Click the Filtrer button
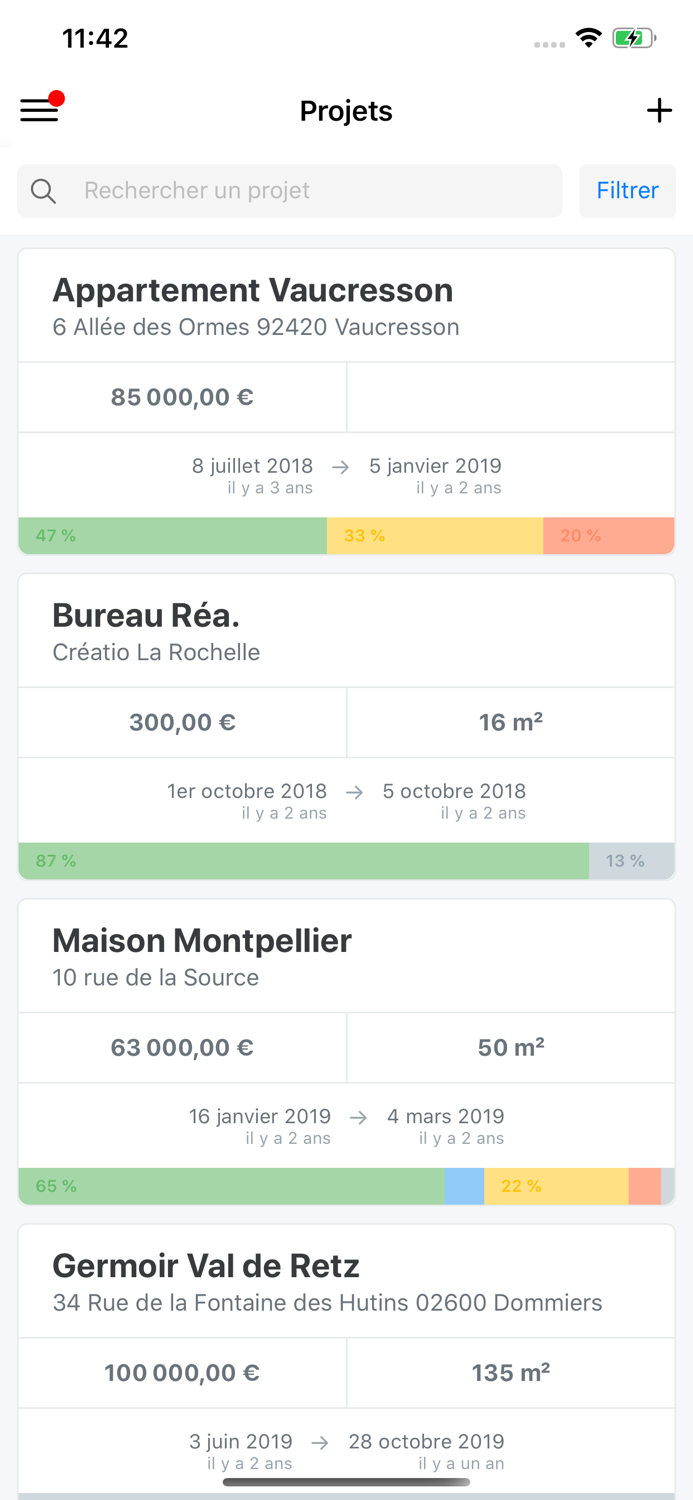 (x=627, y=191)
